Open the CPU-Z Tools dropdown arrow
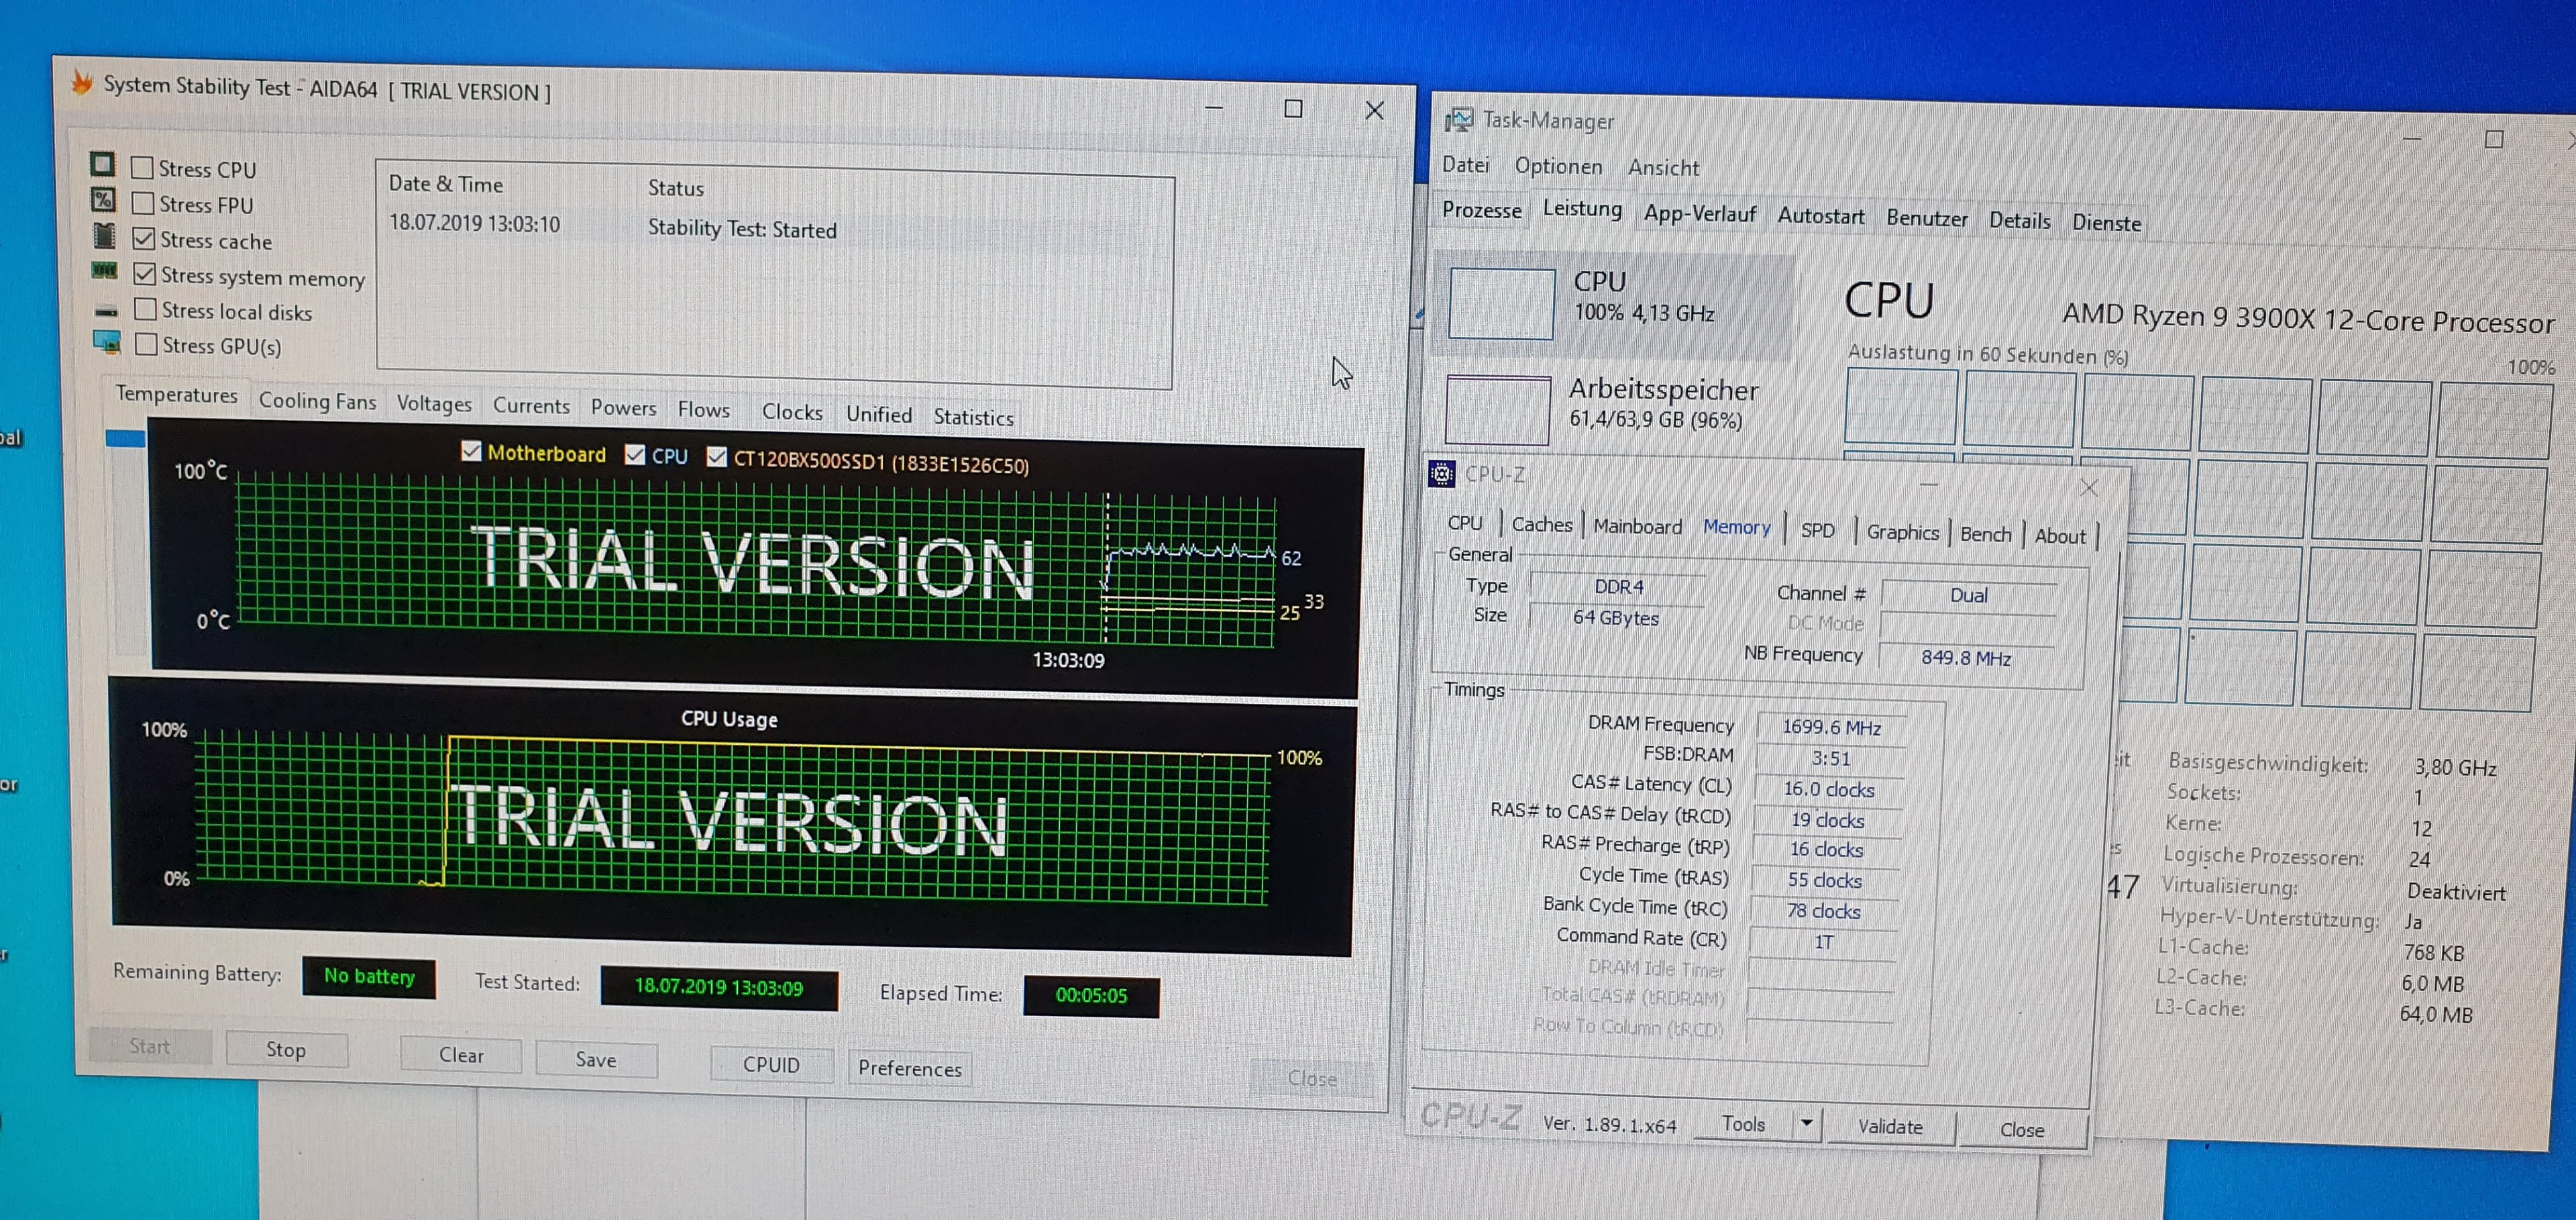2576x1220 pixels. click(1806, 1122)
